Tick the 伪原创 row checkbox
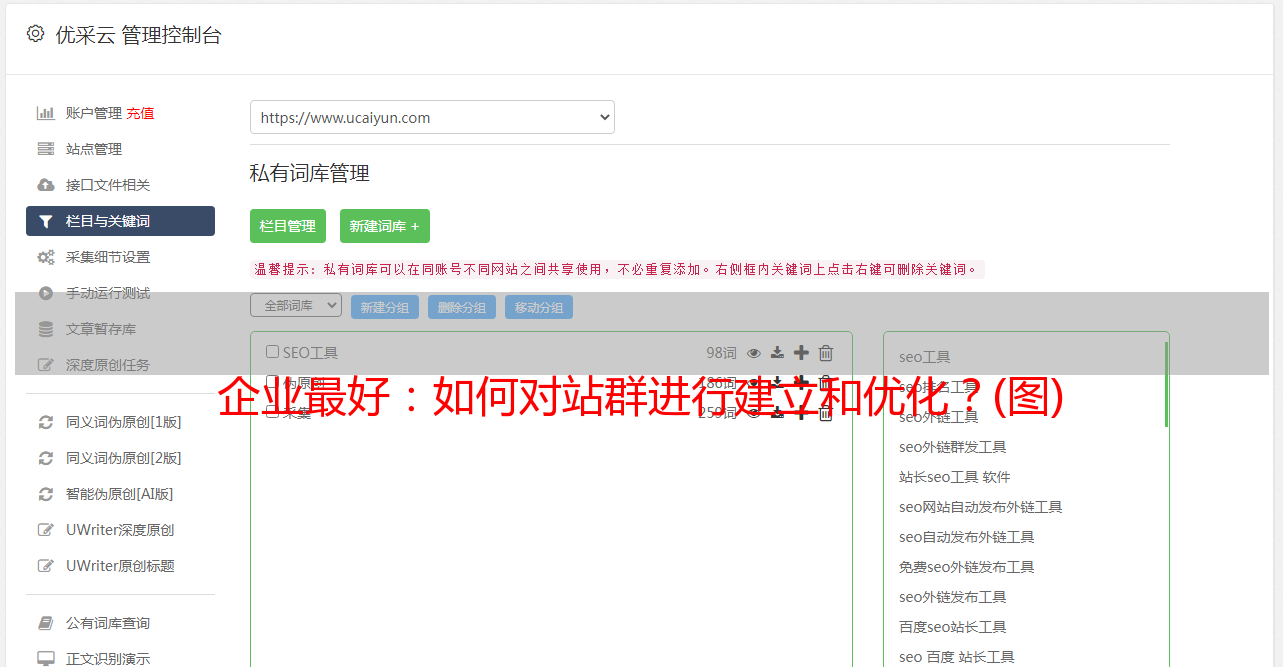 point(272,382)
